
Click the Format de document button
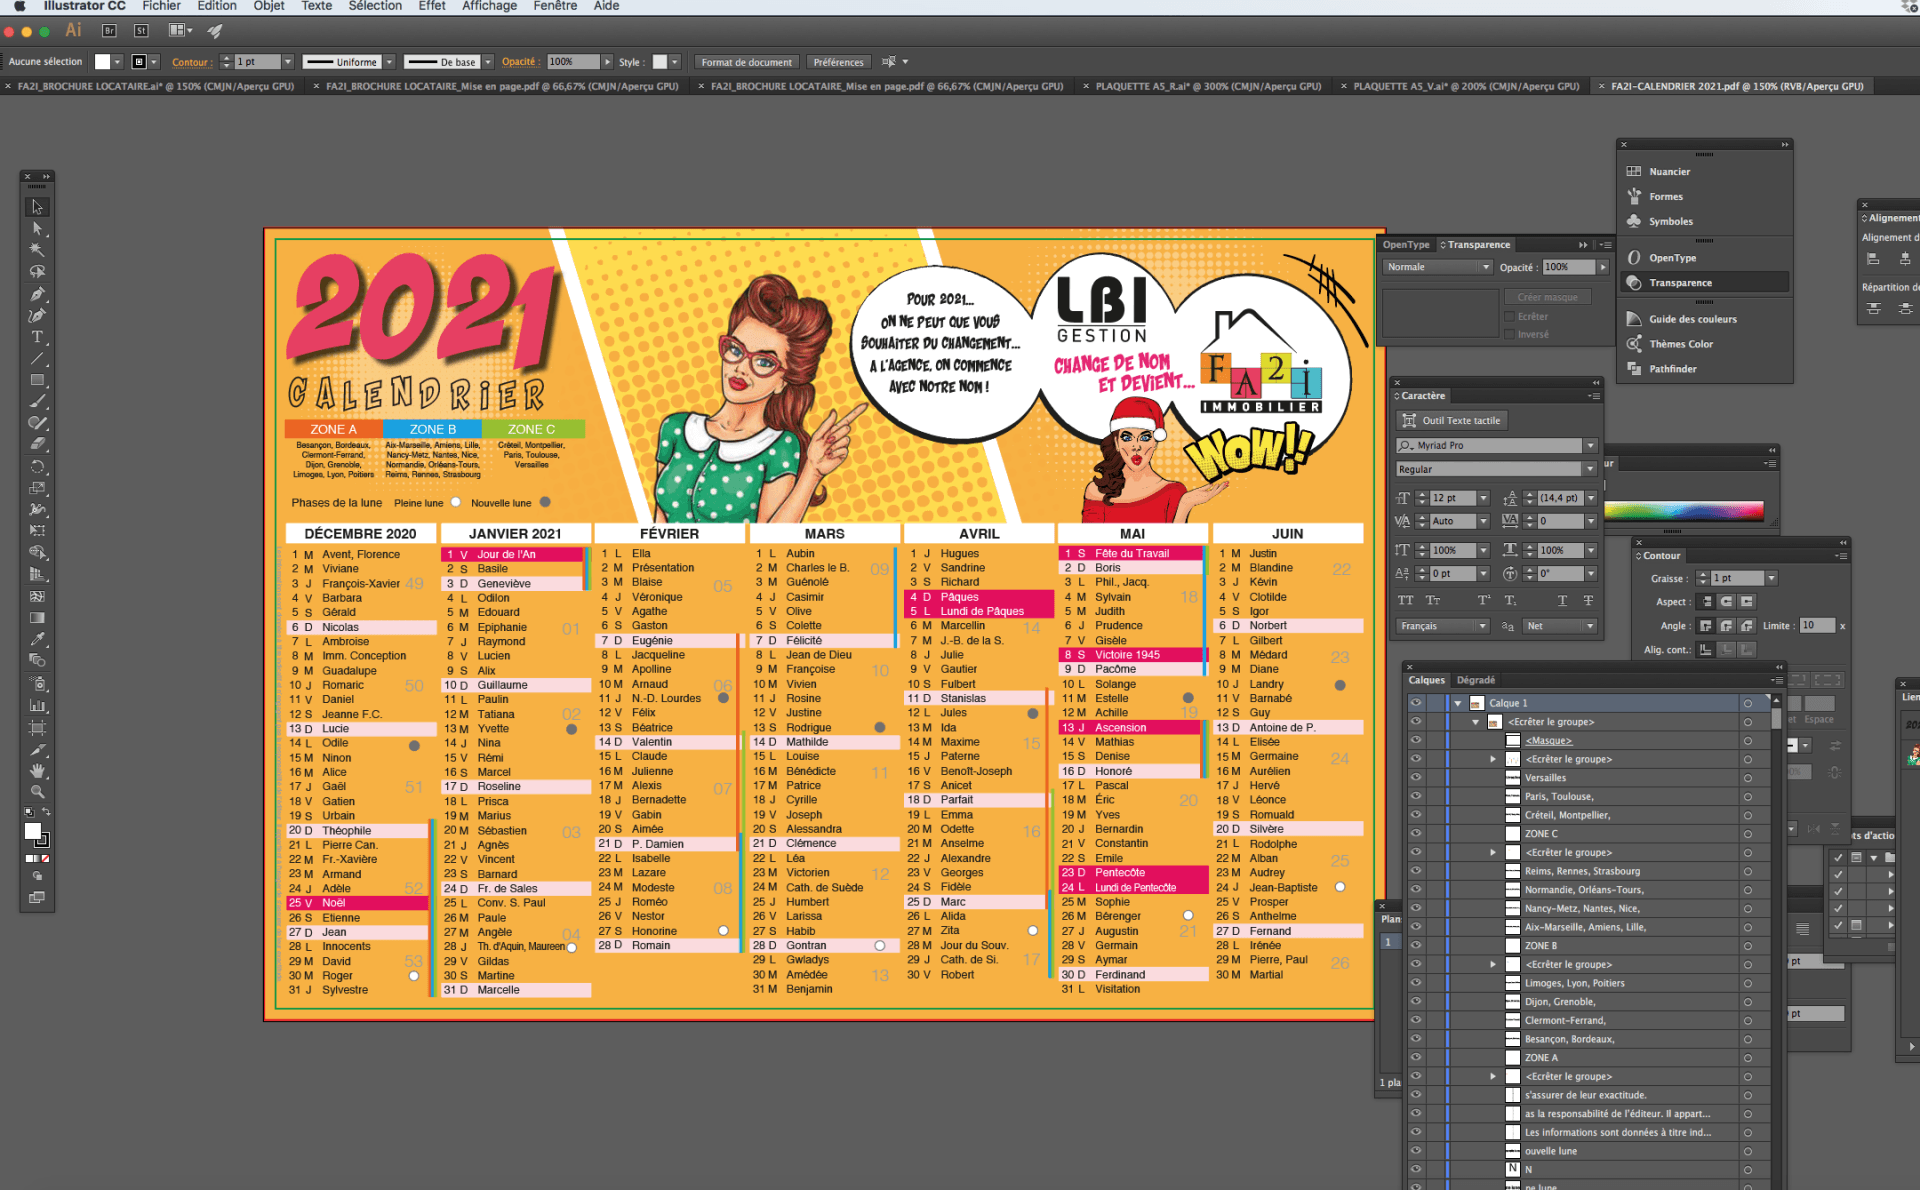click(x=746, y=62)
